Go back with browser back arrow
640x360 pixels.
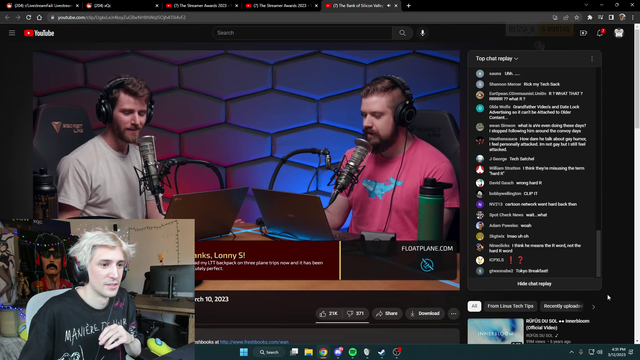coord(7,18)
